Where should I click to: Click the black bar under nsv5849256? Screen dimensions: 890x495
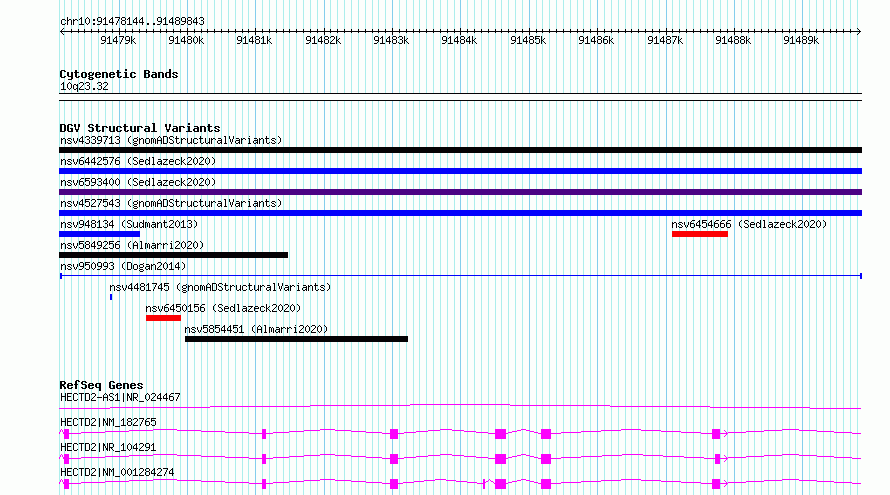173,255
